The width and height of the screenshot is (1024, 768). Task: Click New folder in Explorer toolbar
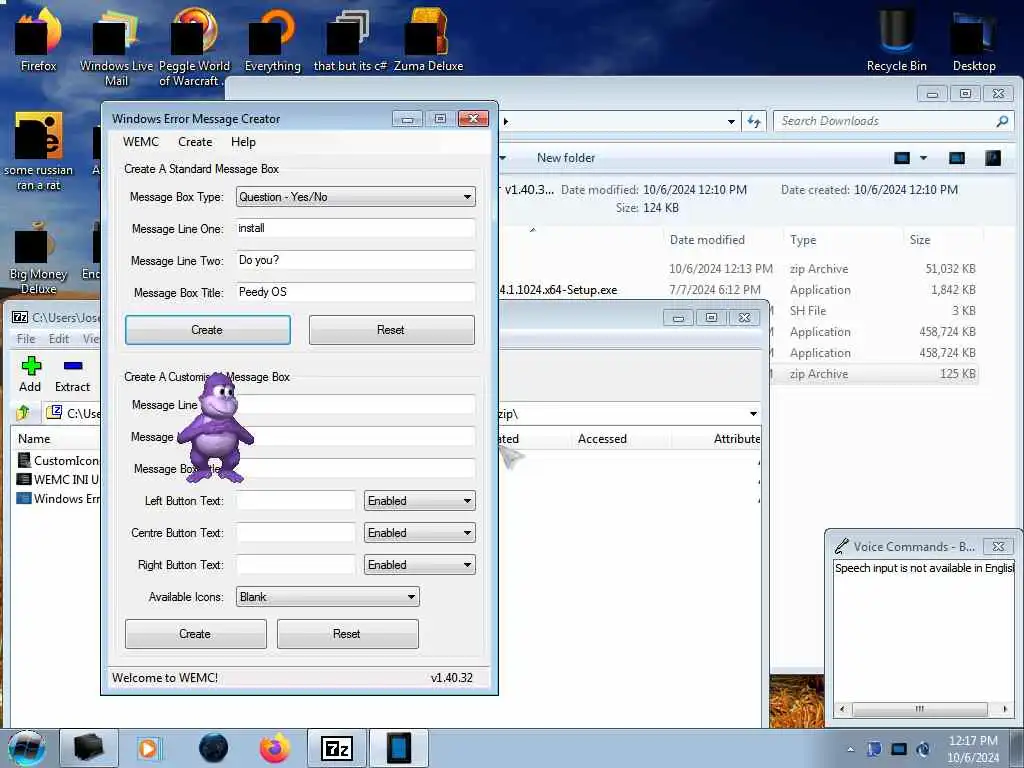(566, 158)
